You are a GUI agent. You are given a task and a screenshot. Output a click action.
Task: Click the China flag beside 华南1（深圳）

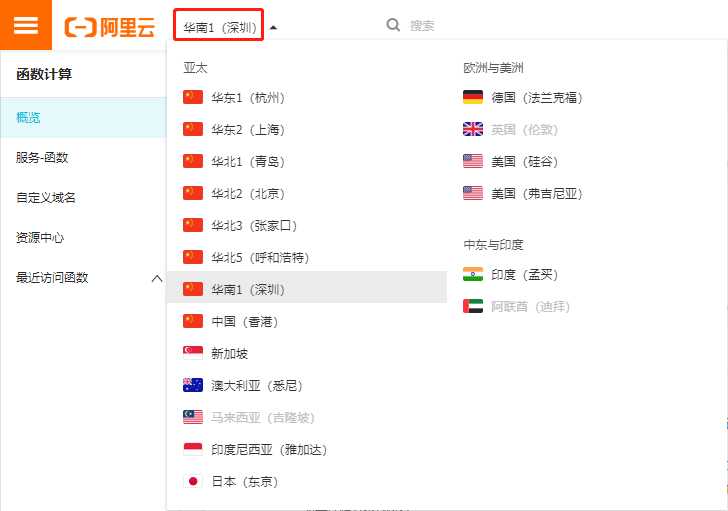tap(193, 290)
